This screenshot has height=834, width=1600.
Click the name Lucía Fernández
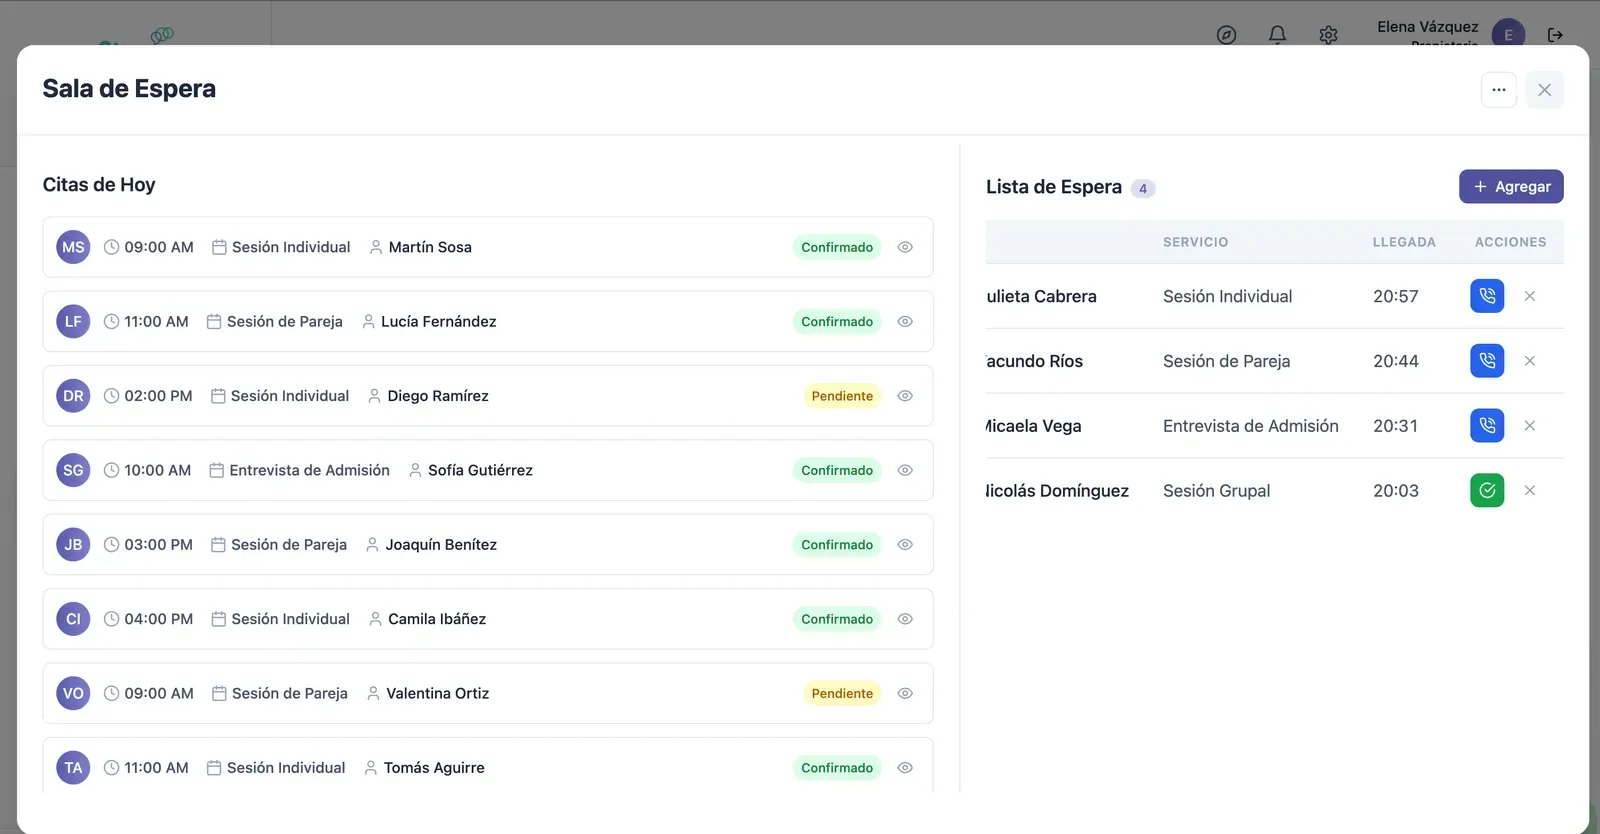tap(438, 322)
